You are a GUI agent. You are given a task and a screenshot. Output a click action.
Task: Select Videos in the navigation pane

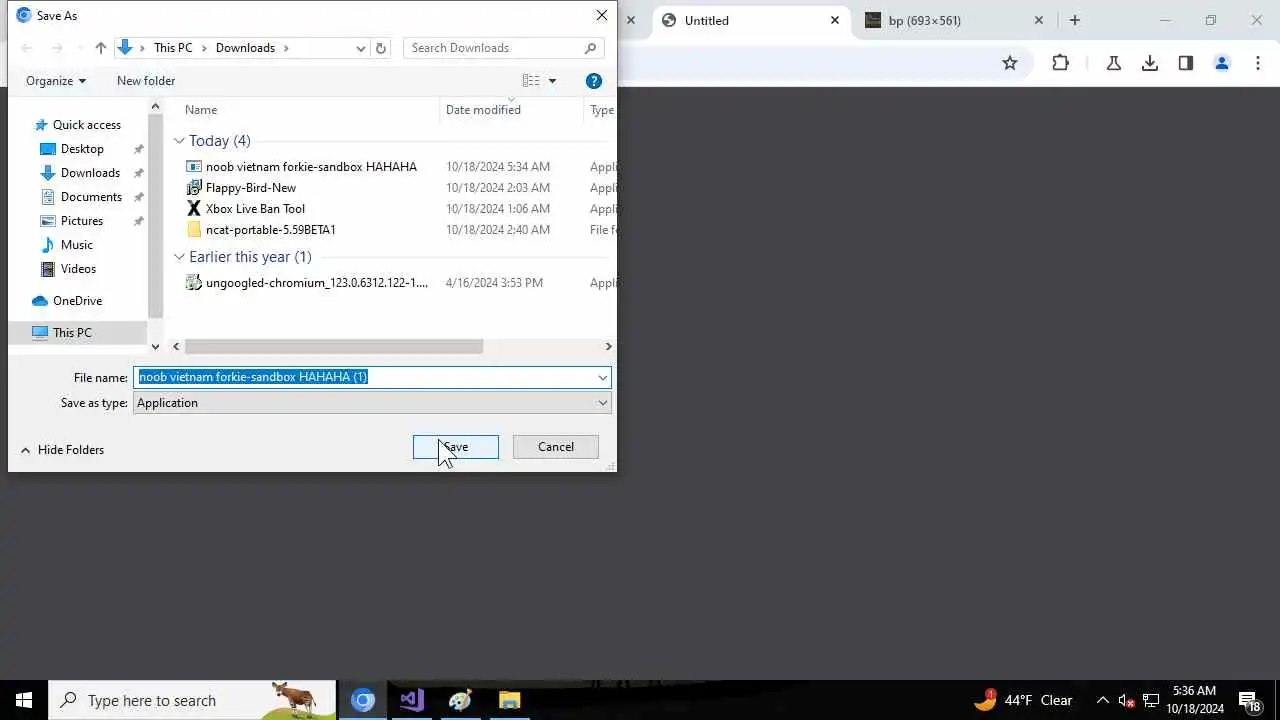78,269
